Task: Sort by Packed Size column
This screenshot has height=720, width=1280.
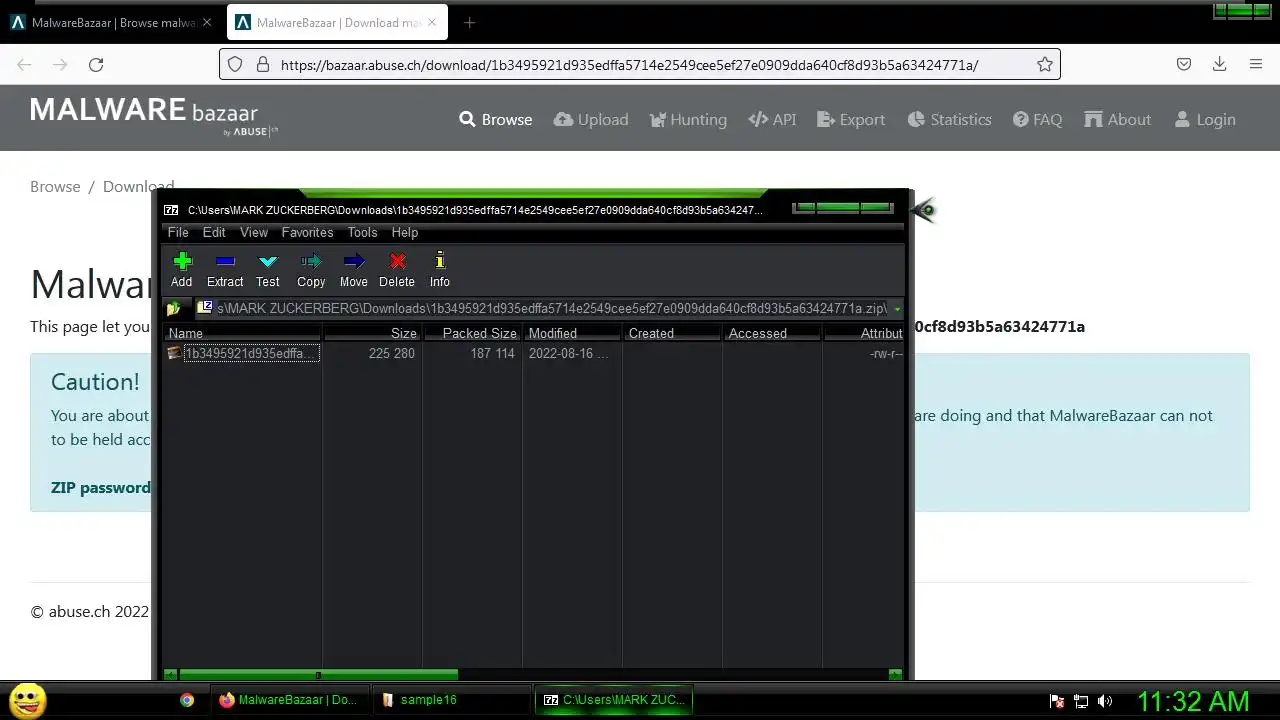Action: [472, 333]
